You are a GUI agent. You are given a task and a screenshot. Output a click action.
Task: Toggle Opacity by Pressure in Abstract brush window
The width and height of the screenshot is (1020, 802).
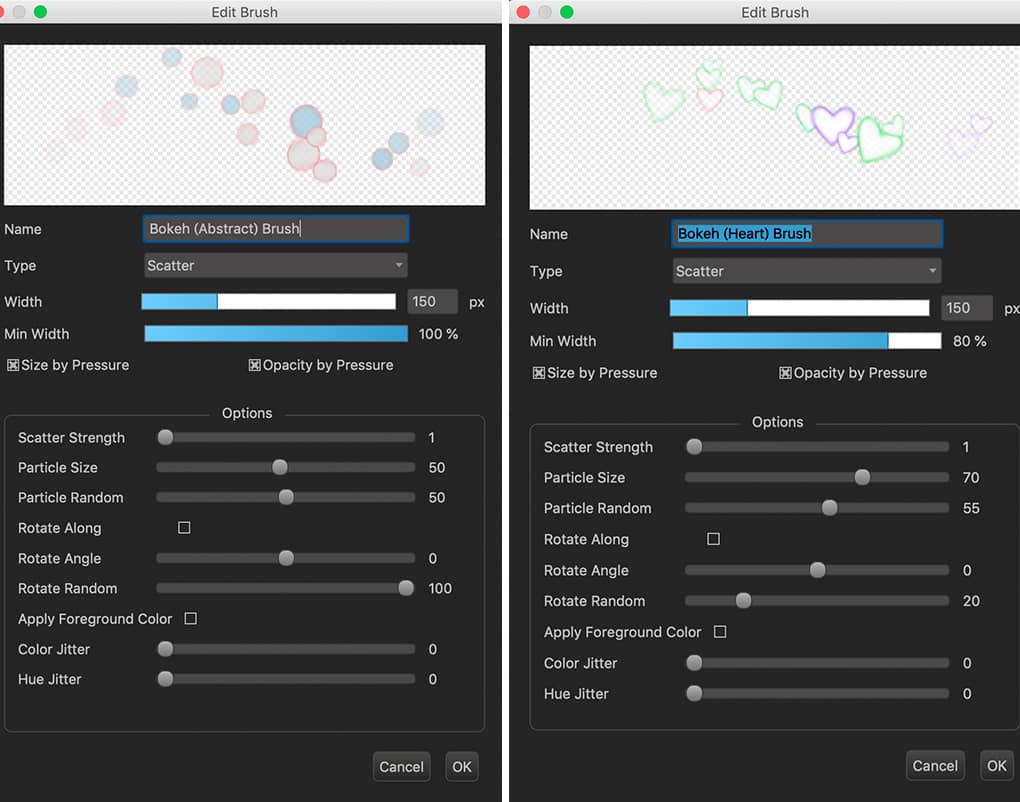(x=254, y=365)
